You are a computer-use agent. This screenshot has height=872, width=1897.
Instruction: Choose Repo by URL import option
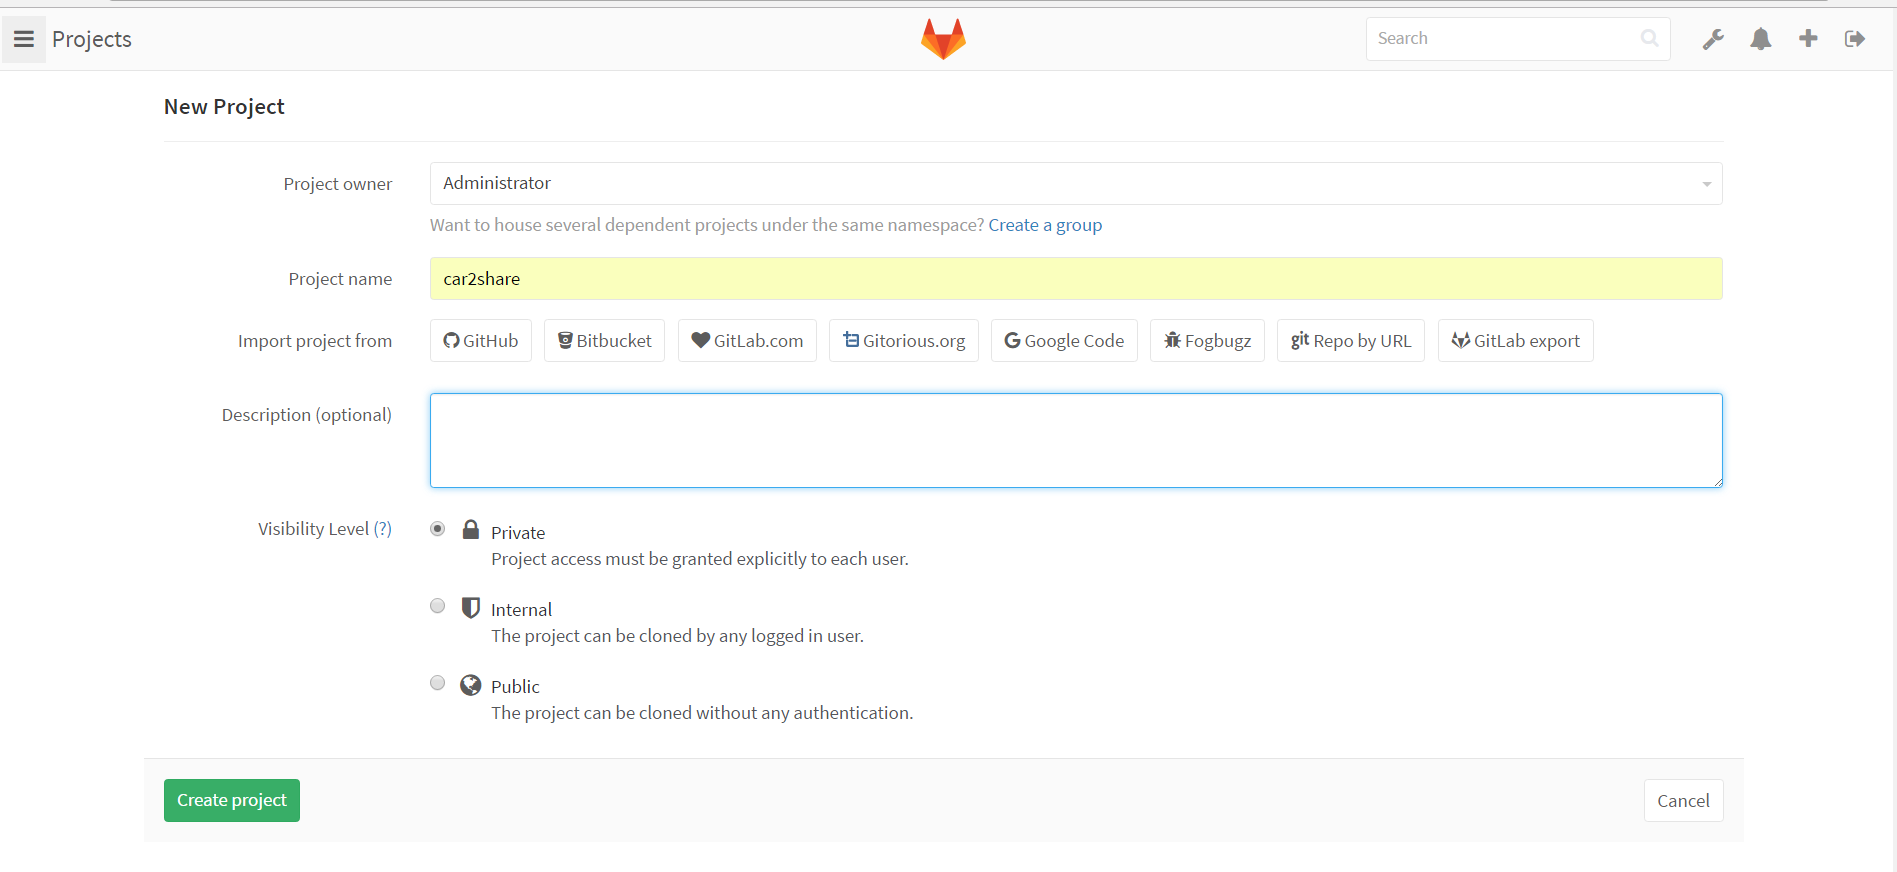click(x=1350, y=341)
